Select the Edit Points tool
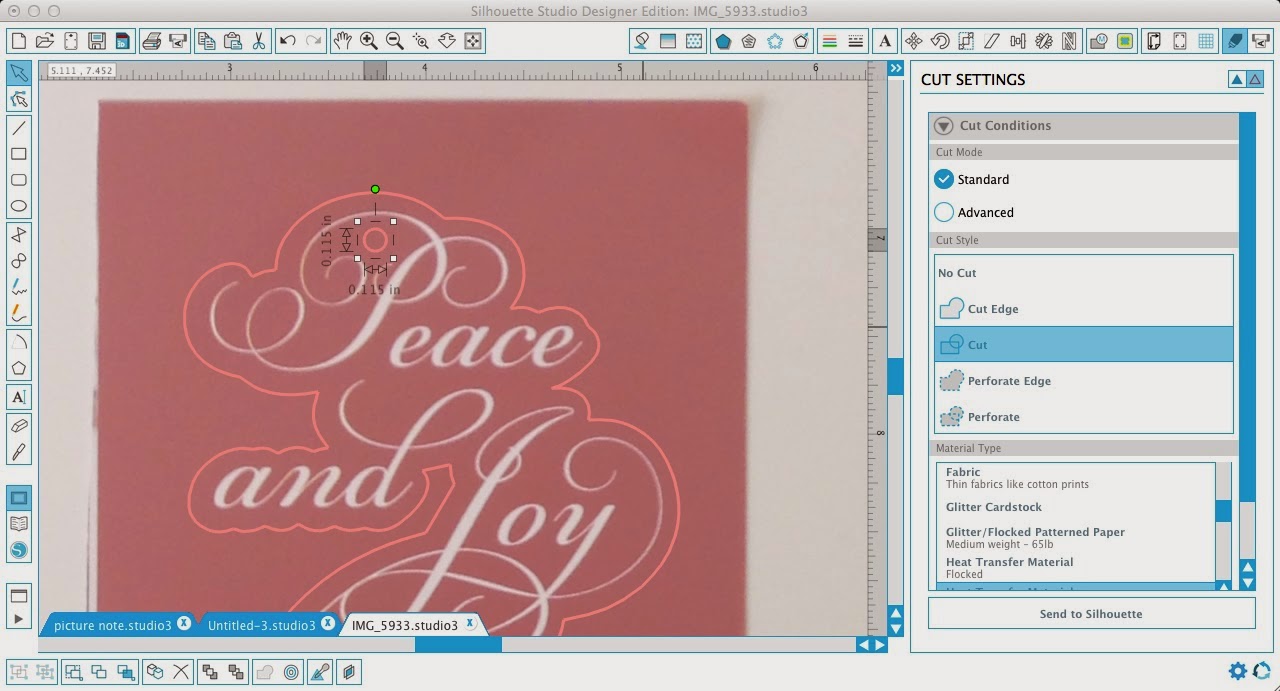Image resolution: width=1280 pixels, height=691 pixels. [x=19, y=99]
